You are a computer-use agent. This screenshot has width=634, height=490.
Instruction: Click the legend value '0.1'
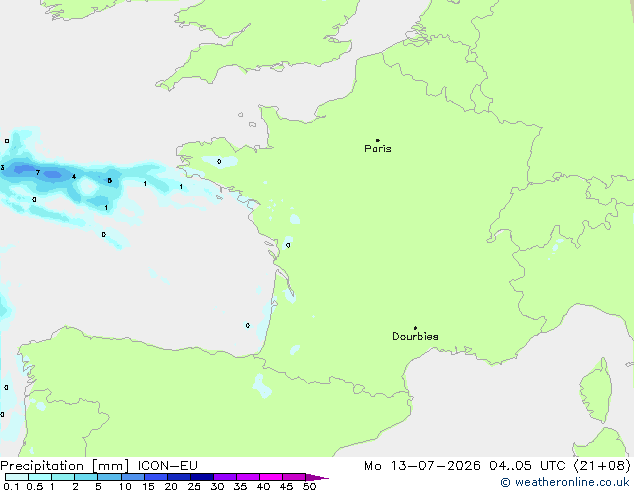pyautogui.click(x=11, y=486)
